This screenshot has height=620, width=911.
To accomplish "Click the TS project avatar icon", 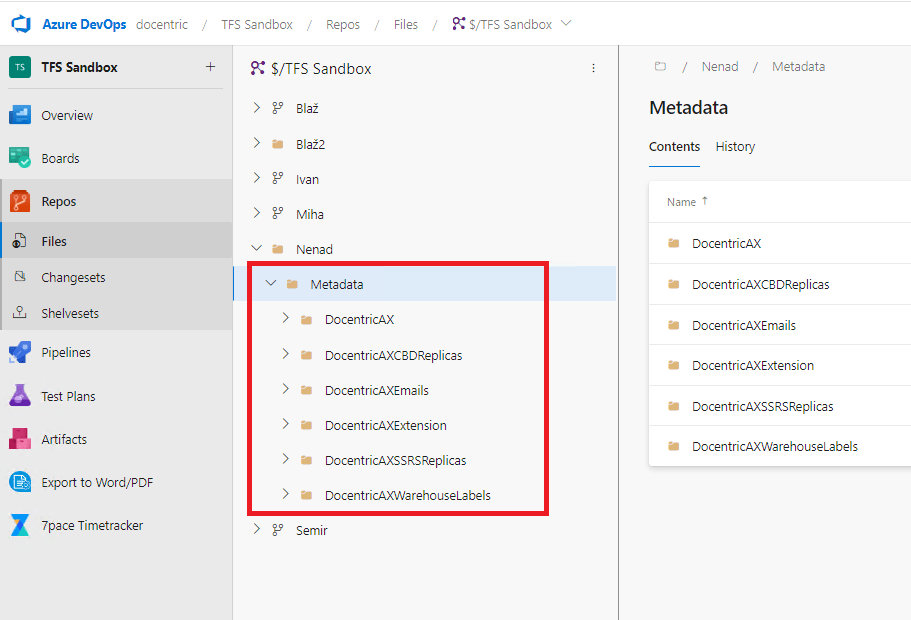I will (x=20, y=67).
